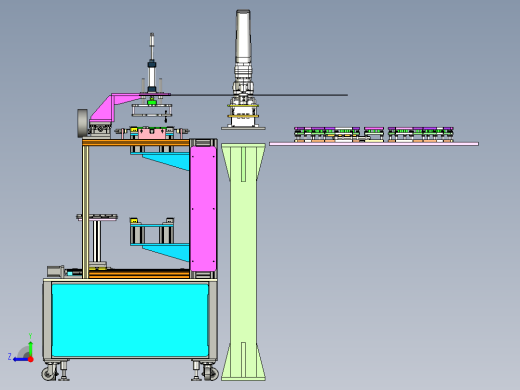Pick the pink fixture block under press
Image resolution: width=520 pixels, height=390 pixels.
click(152, 134)
